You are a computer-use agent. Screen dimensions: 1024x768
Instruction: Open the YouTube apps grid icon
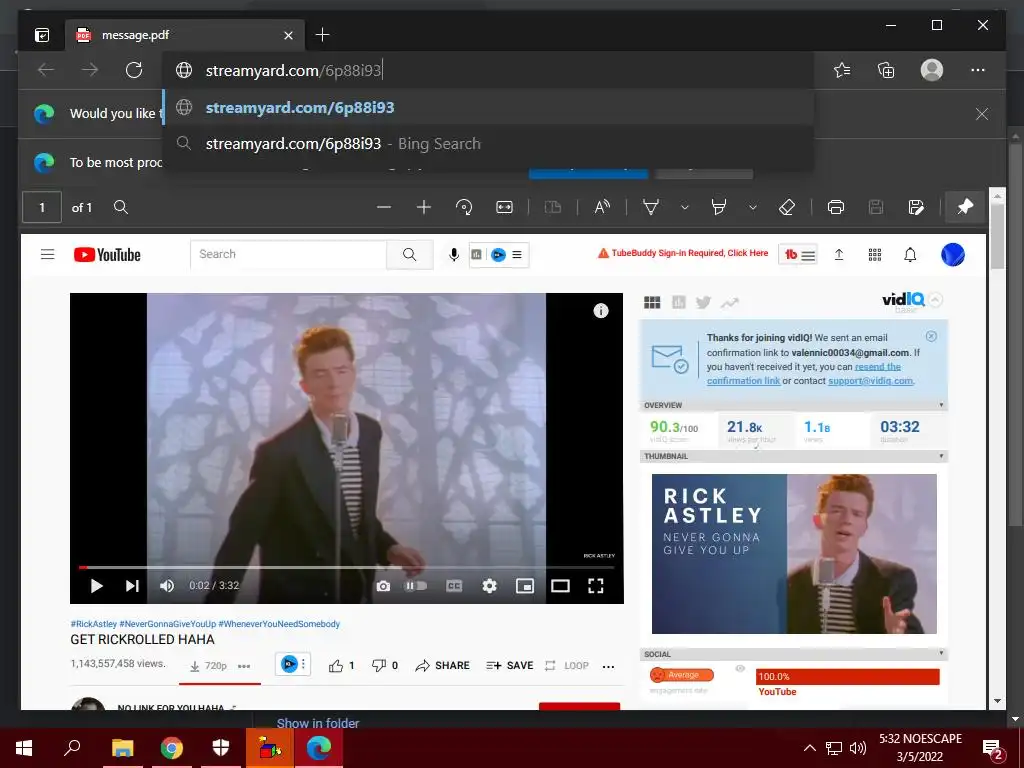(x=875, y=255)
